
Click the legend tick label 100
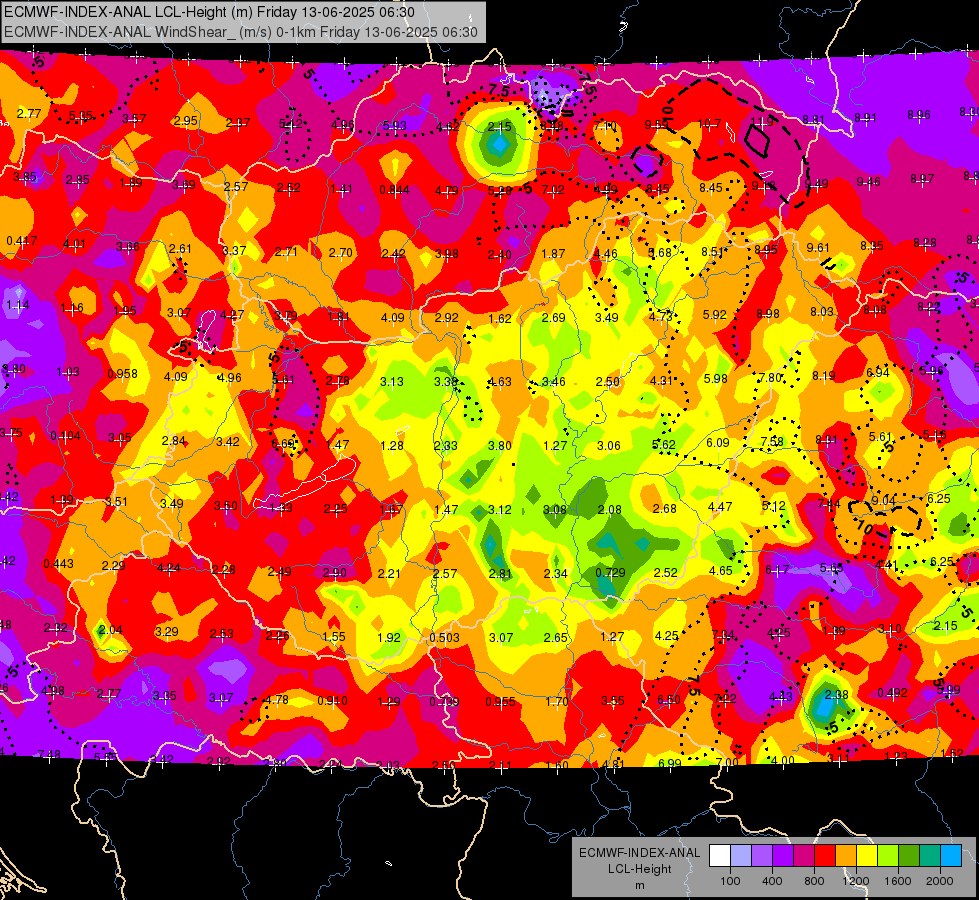click(x=730, y=881)
